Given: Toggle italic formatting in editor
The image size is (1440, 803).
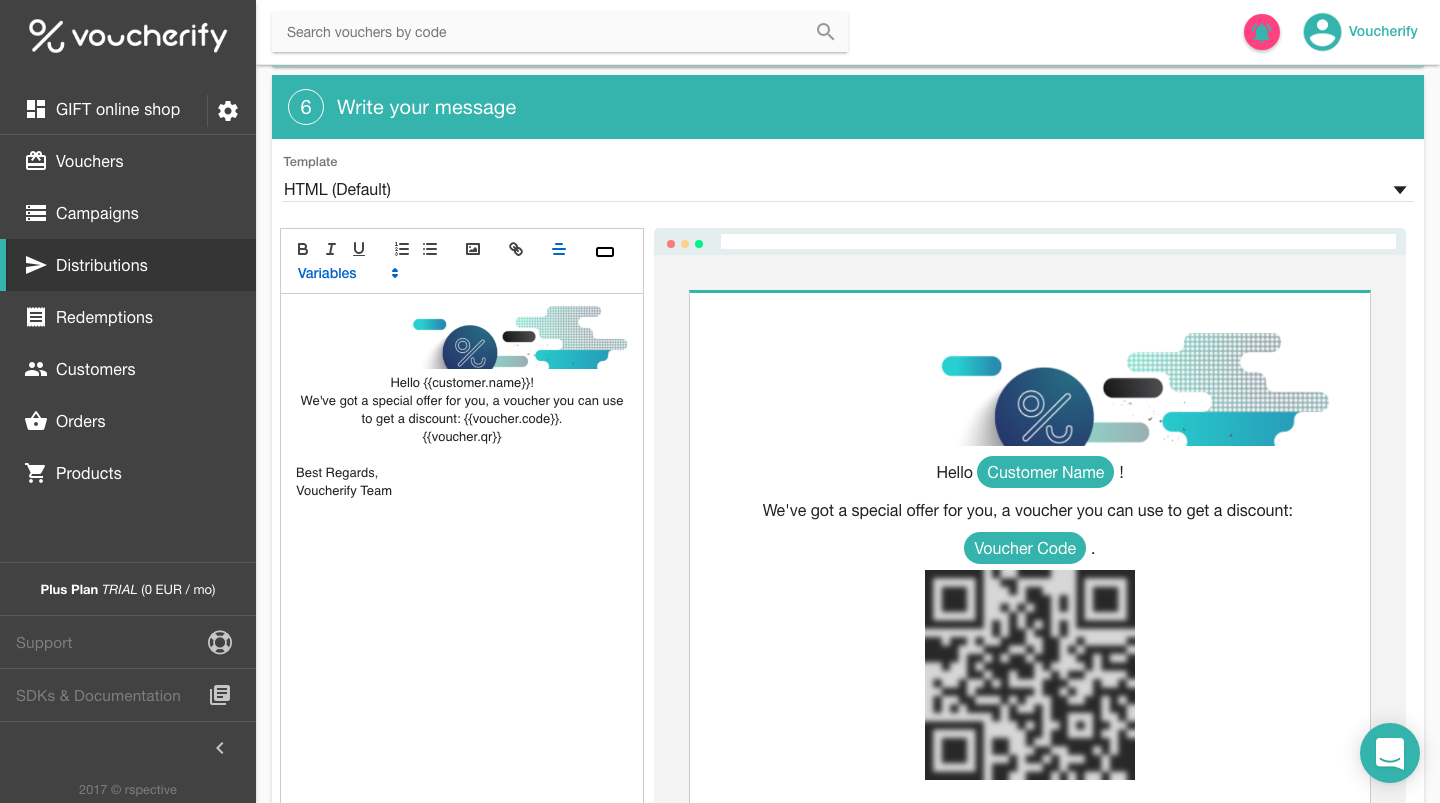Looking at the screenshot, I should click(x=331, y=249).
